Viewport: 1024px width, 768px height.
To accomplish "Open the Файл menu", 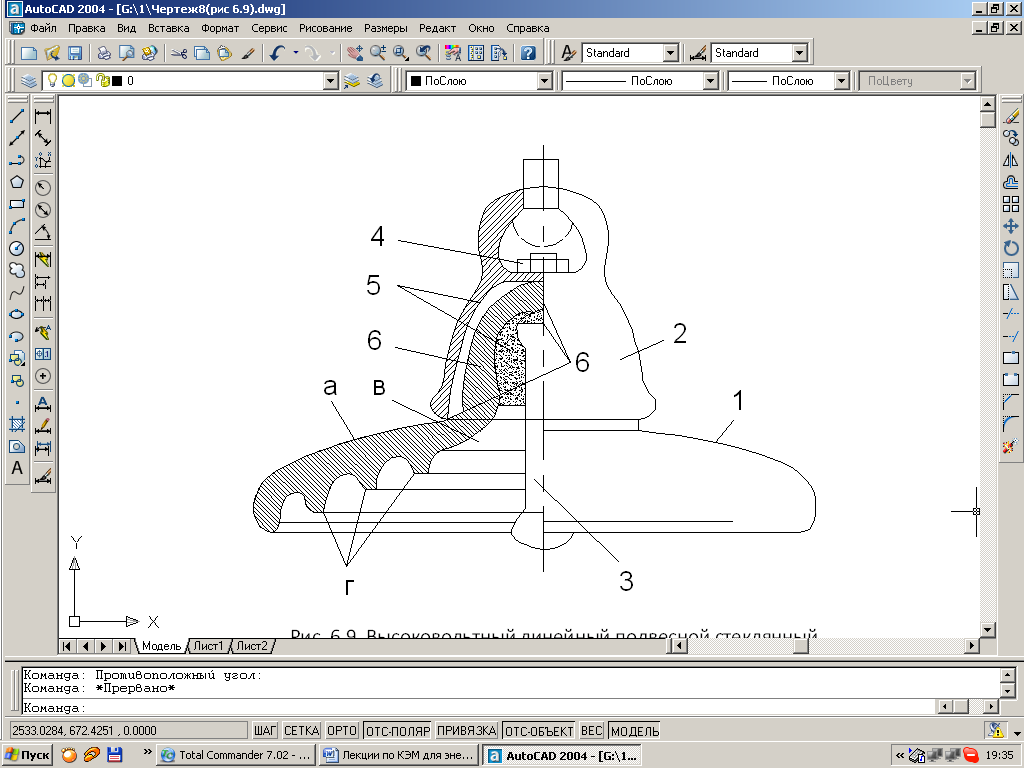I will pos(44,28).
